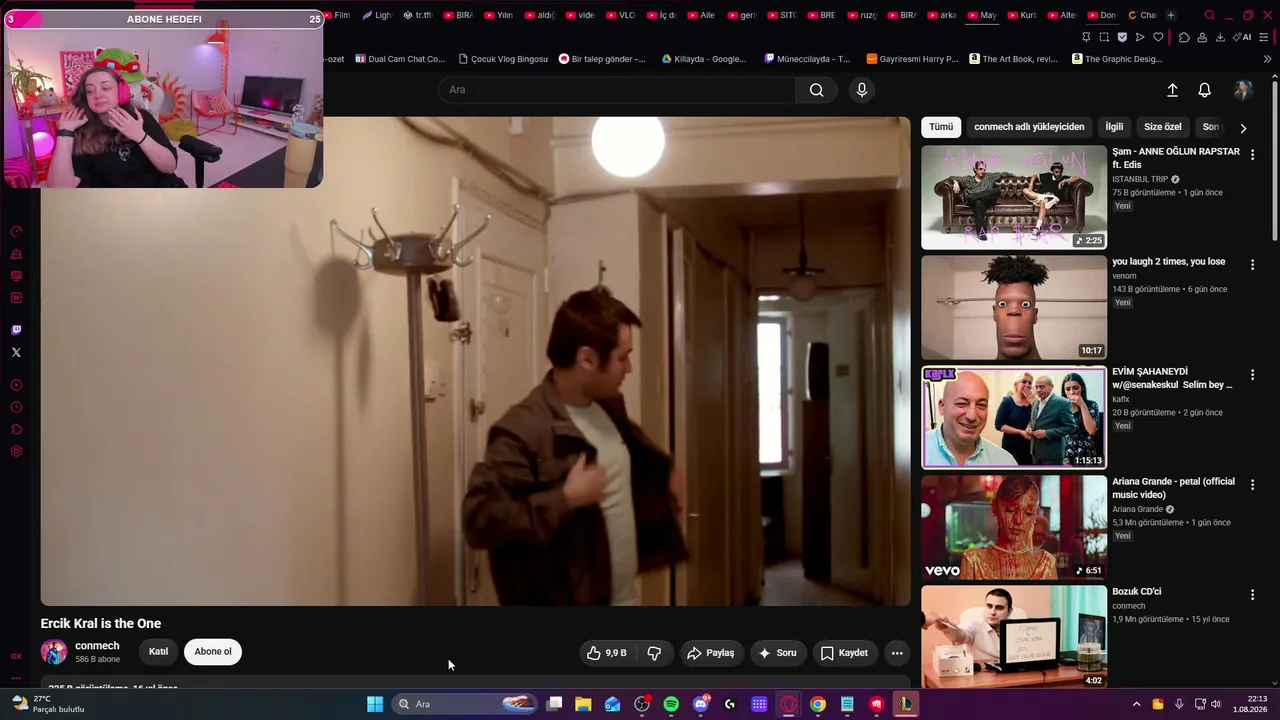Open browser downloads icon in the toolbar
Screen dimensions: 1280x720
click(1219, 37)
